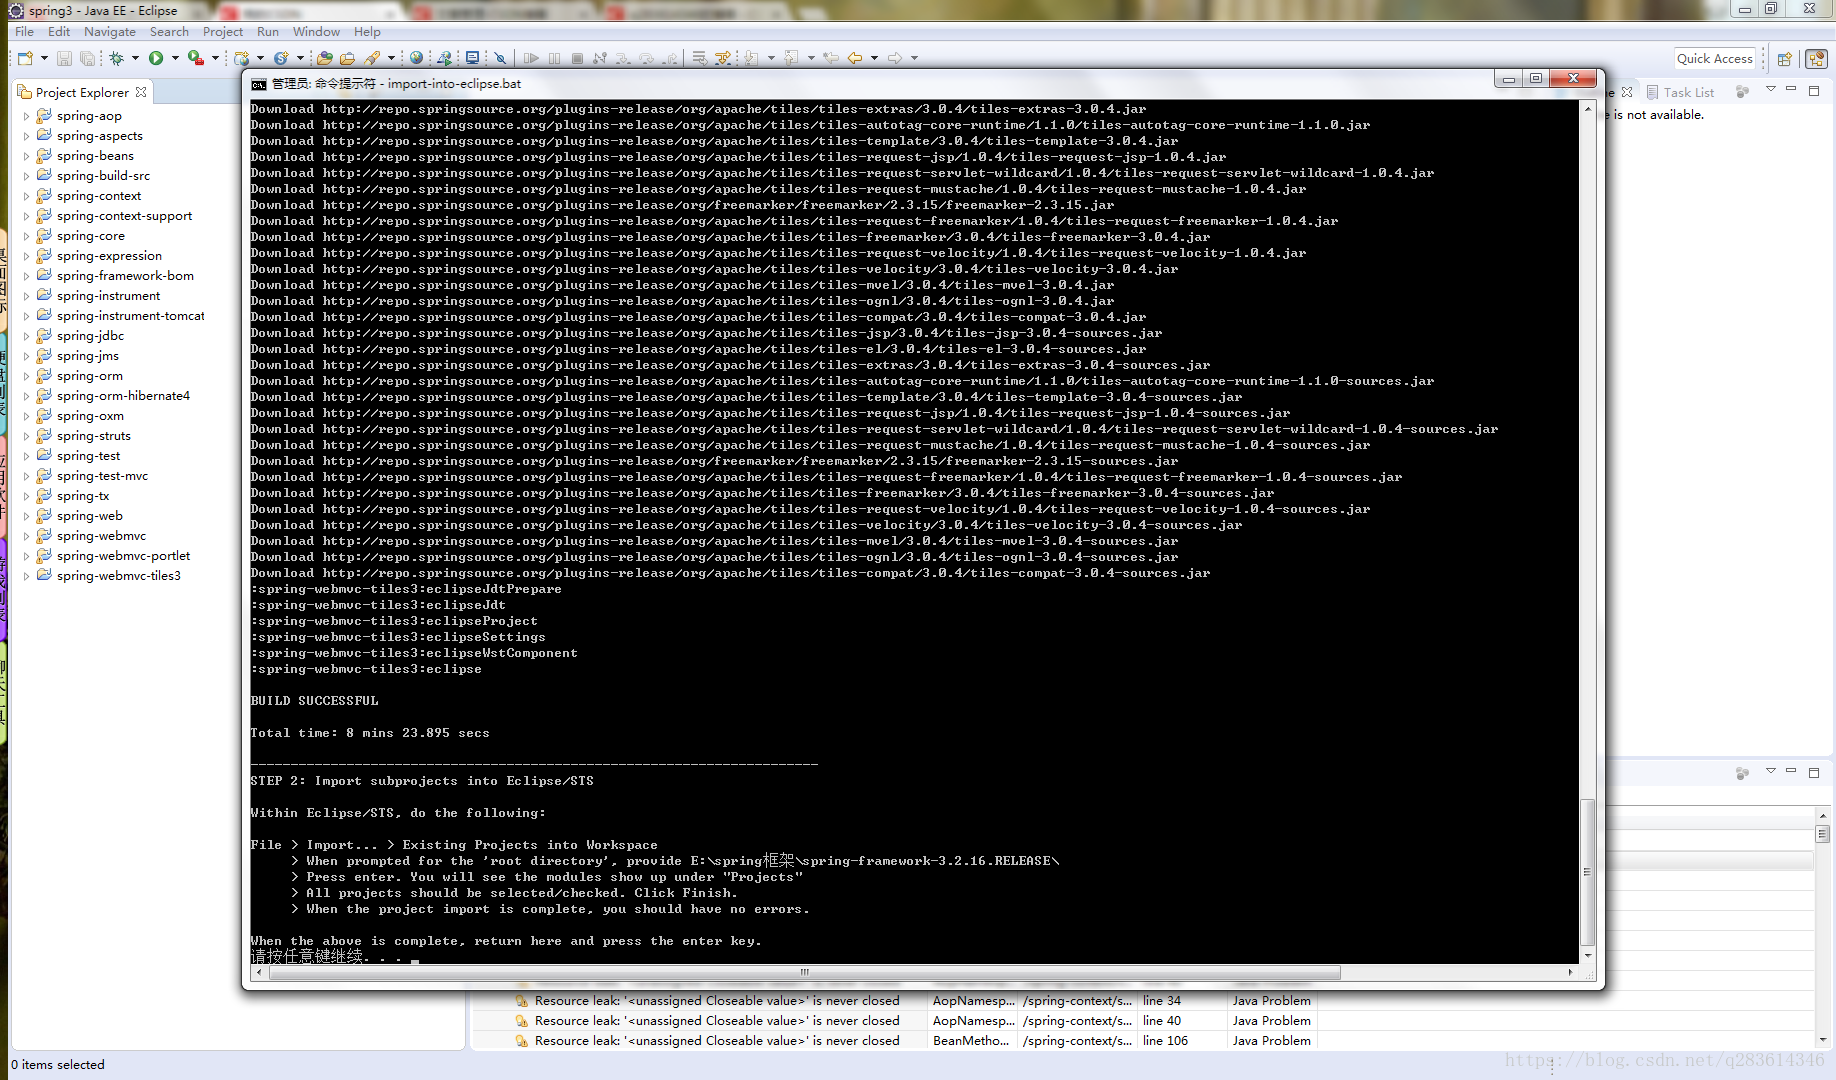Open the Project menu
The image size is (1836, 1080).
point(223,32)
